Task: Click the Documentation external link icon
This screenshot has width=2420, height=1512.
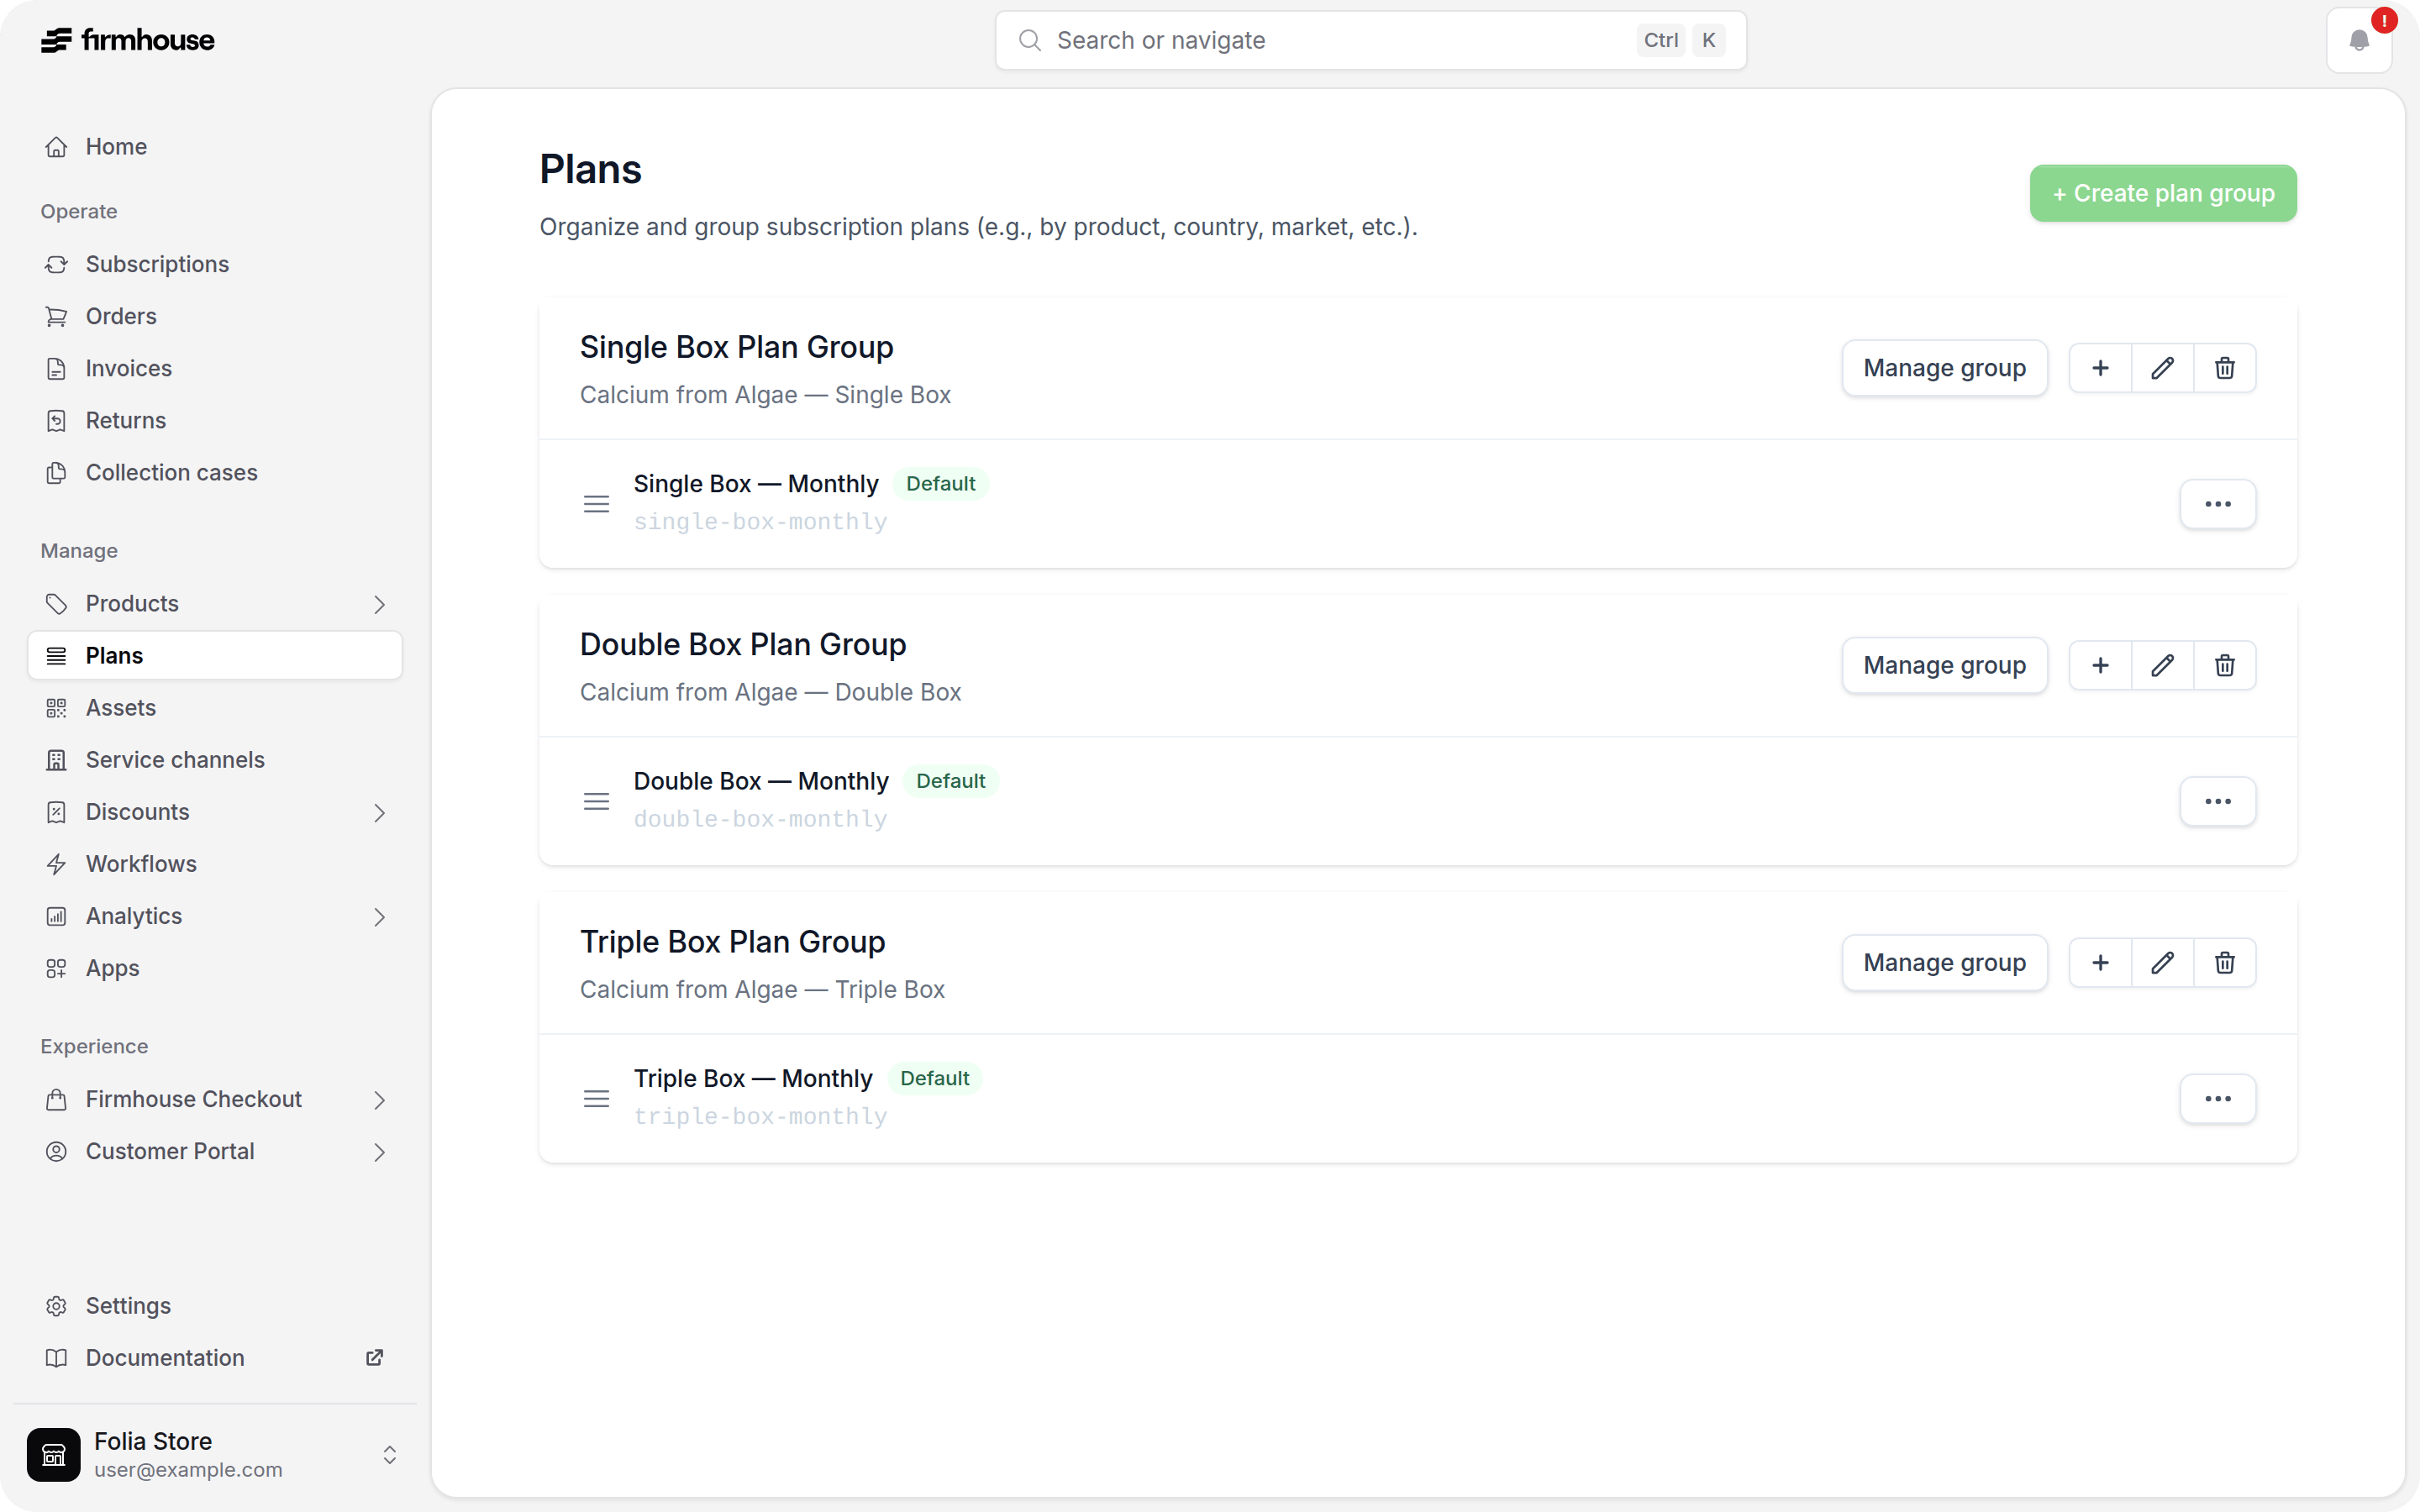Action: click(x=374, y=1357)
